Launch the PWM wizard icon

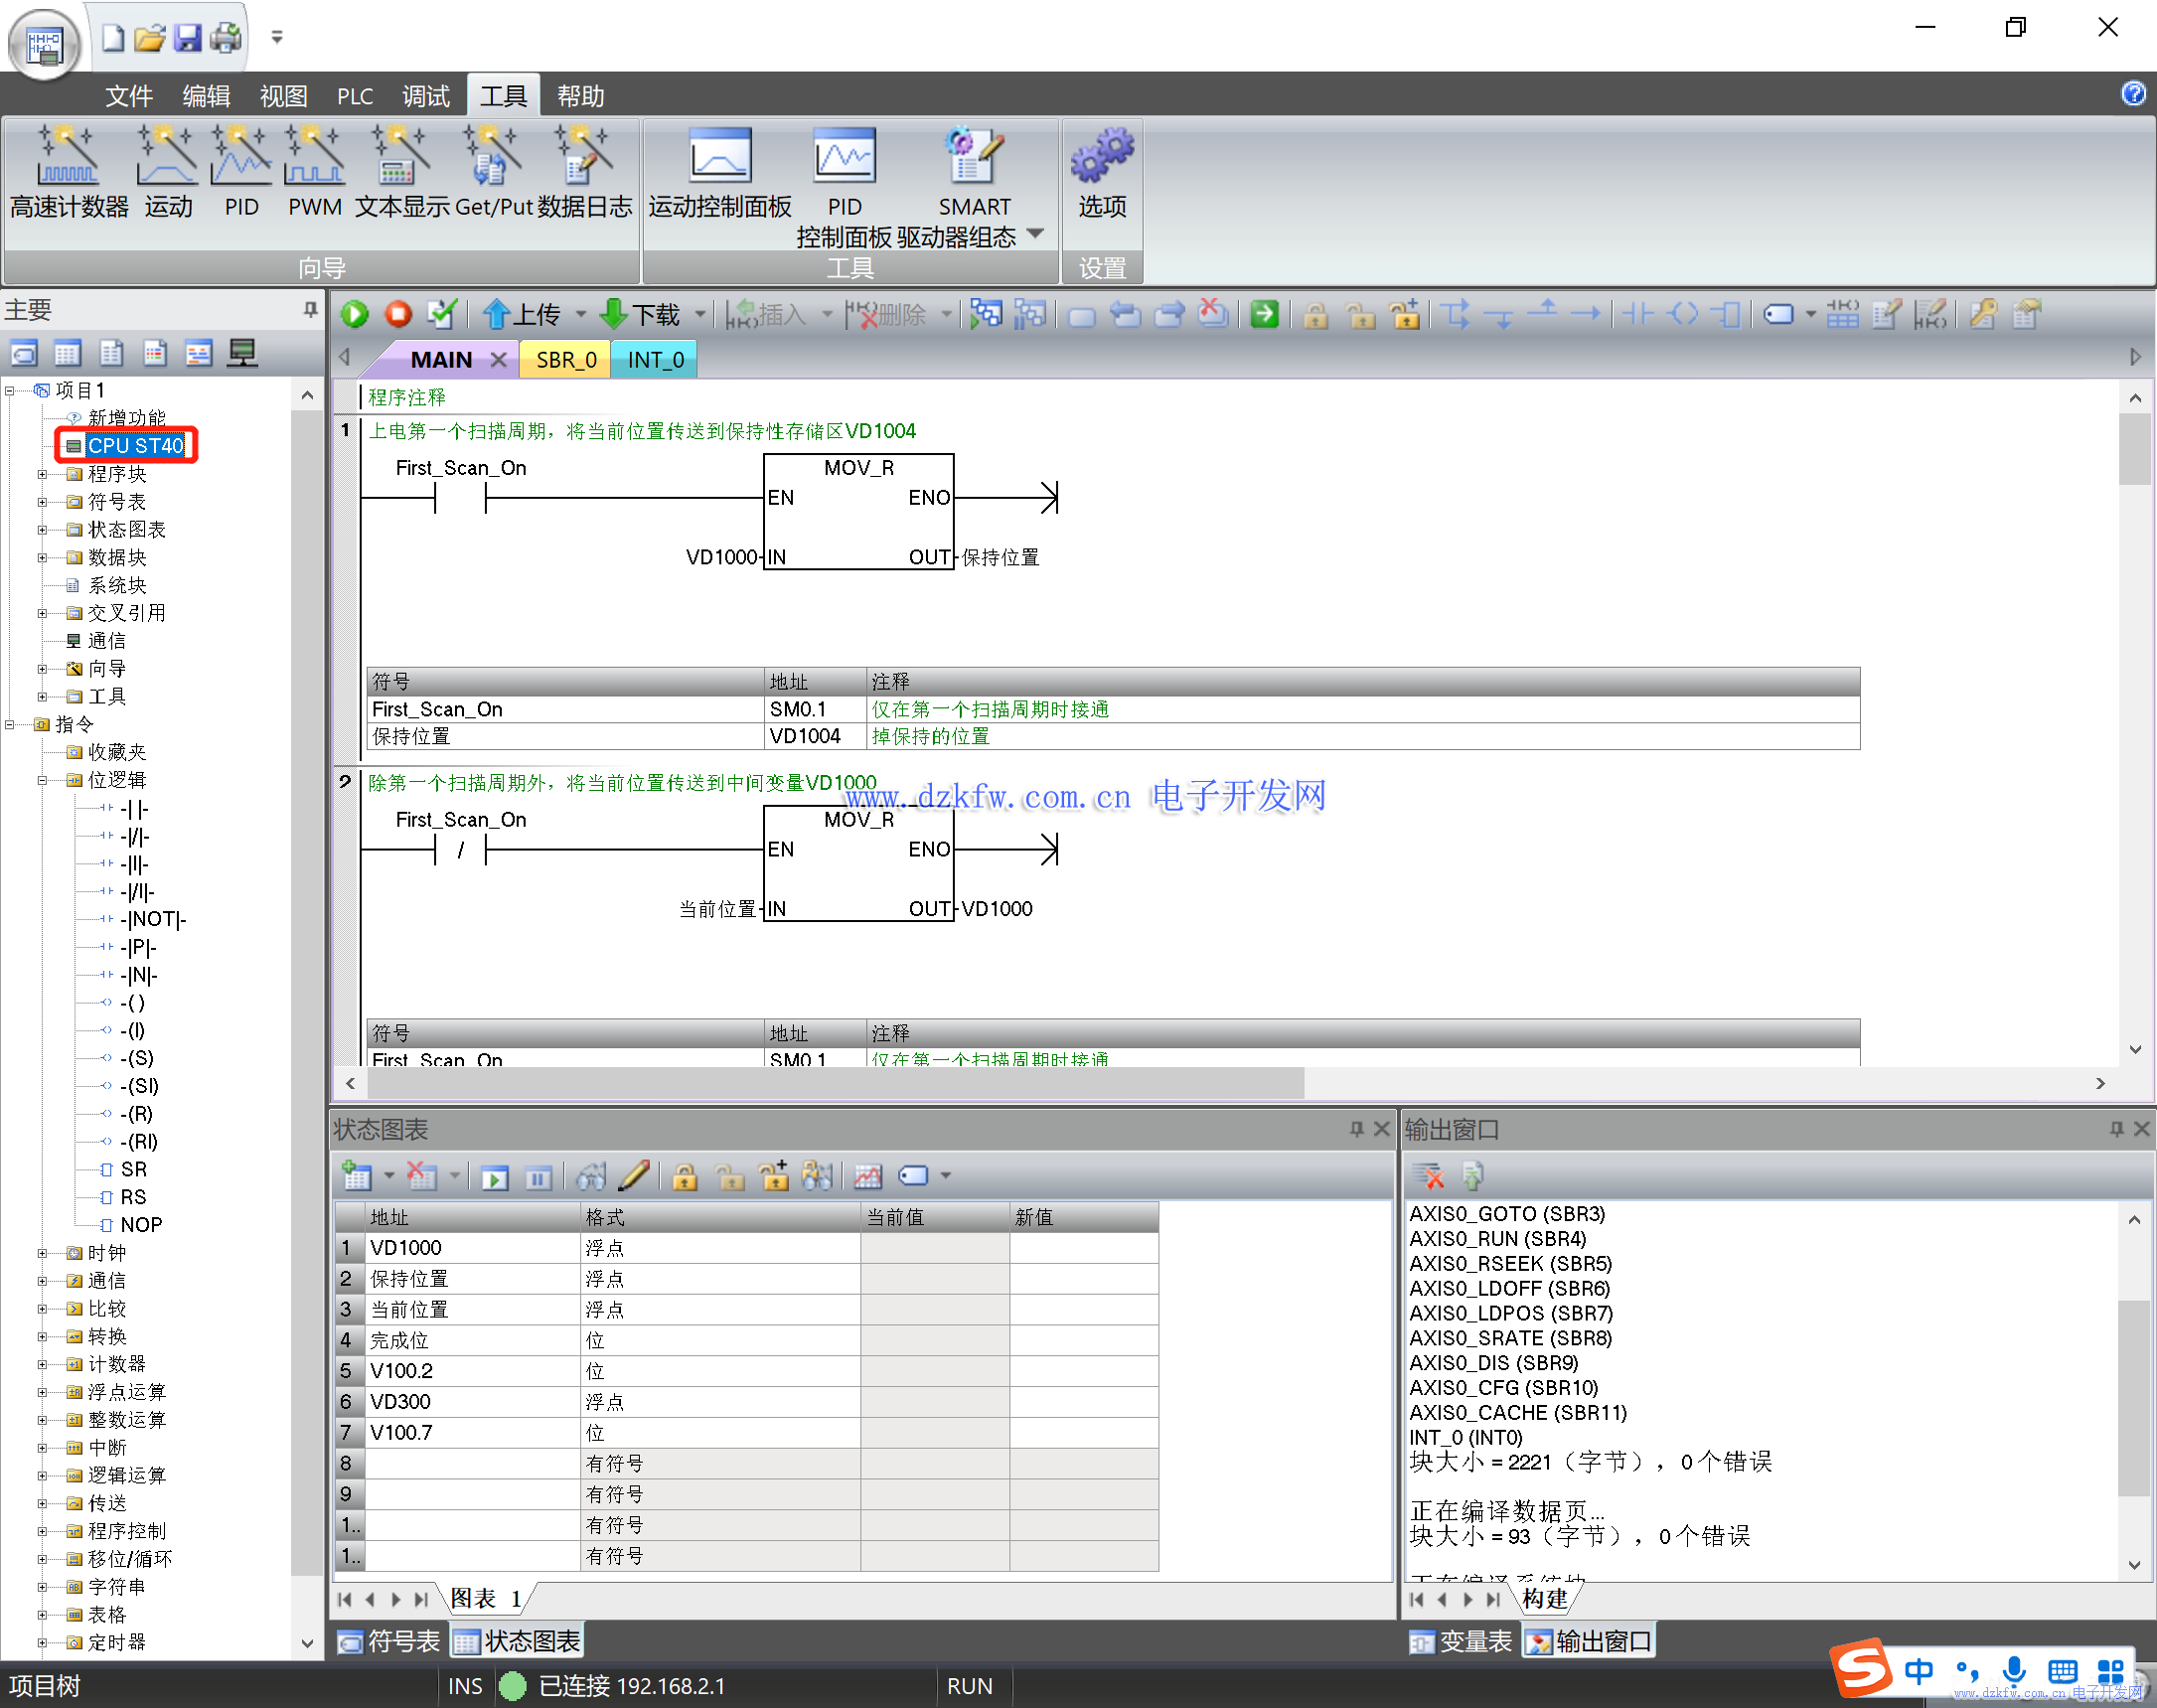point(314,160)
